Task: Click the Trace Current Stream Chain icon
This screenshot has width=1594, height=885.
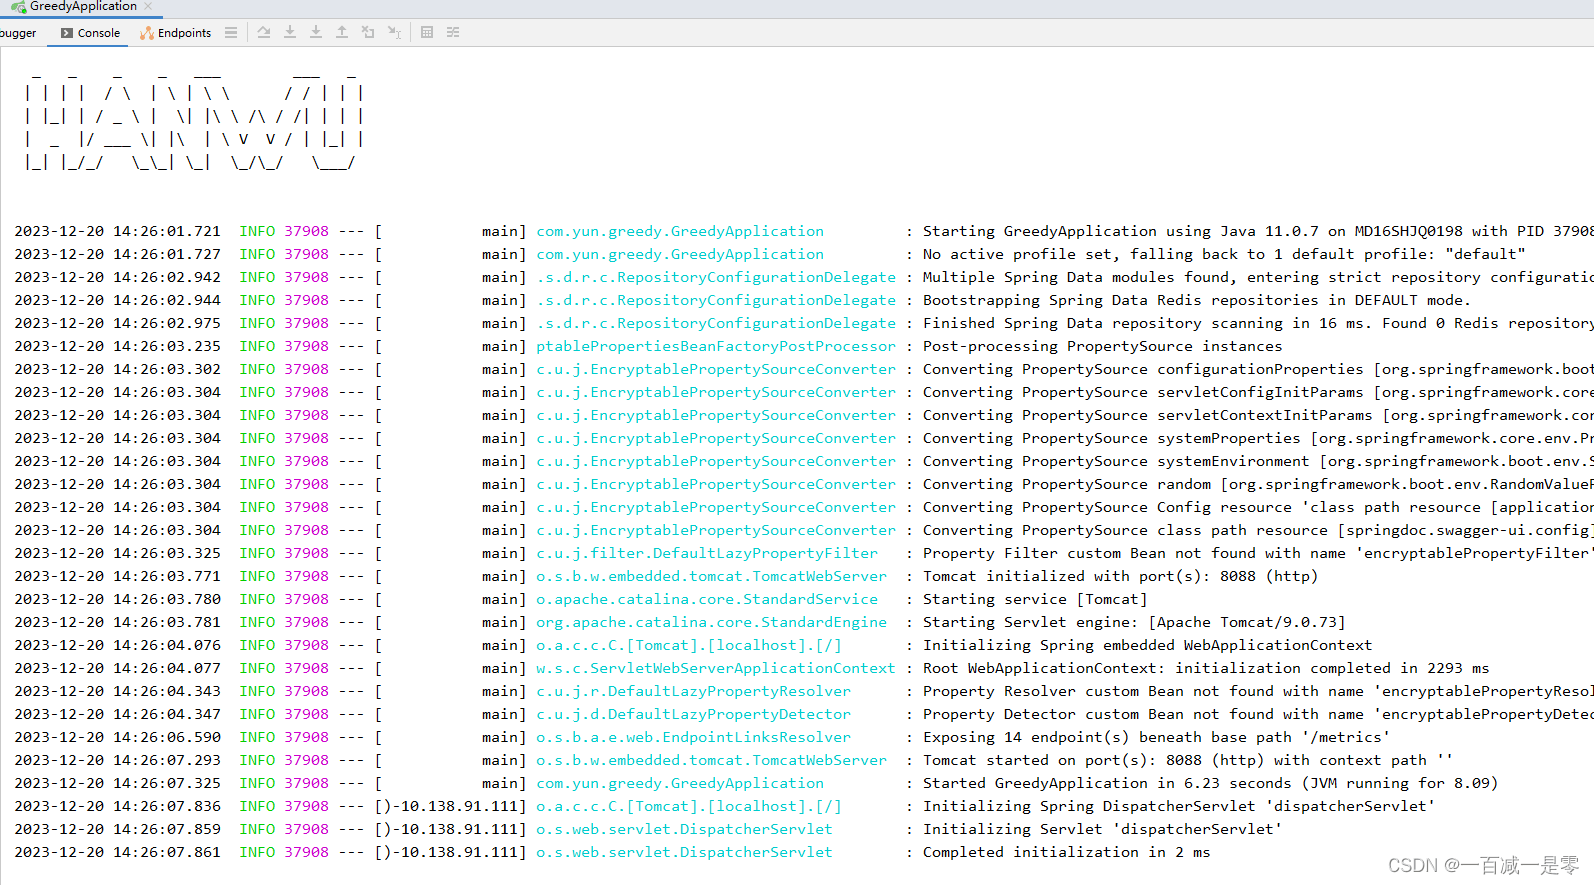Action: point(453,33)
